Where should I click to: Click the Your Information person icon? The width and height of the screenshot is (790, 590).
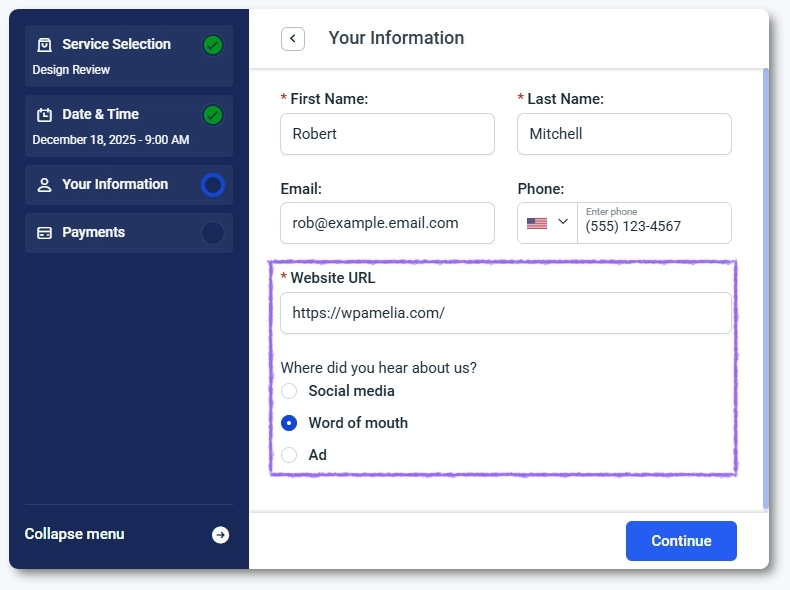point(44,185)
